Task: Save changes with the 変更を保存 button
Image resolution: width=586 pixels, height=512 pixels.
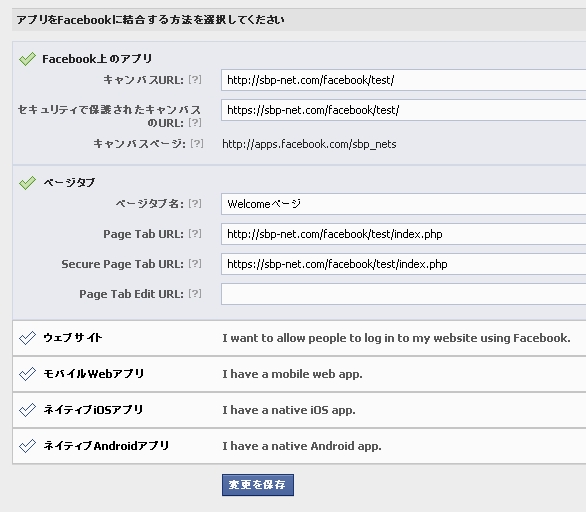Action: pyautogui.click(x=258, y=485)
